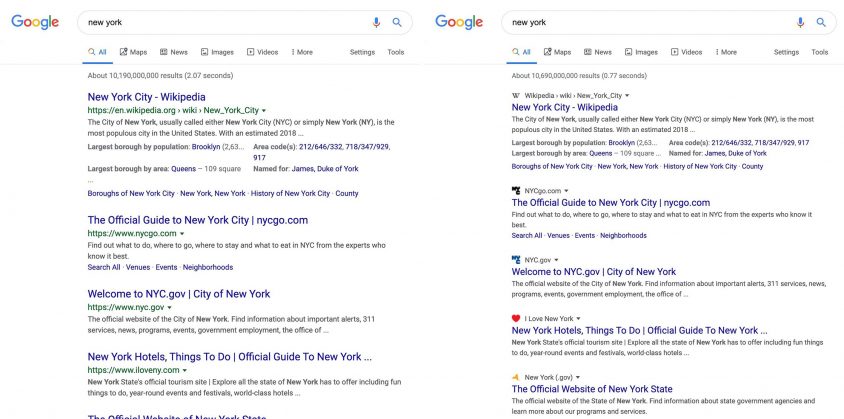Expand arrow beside https://www.iloveny.com on left

(x=185, y=371)
